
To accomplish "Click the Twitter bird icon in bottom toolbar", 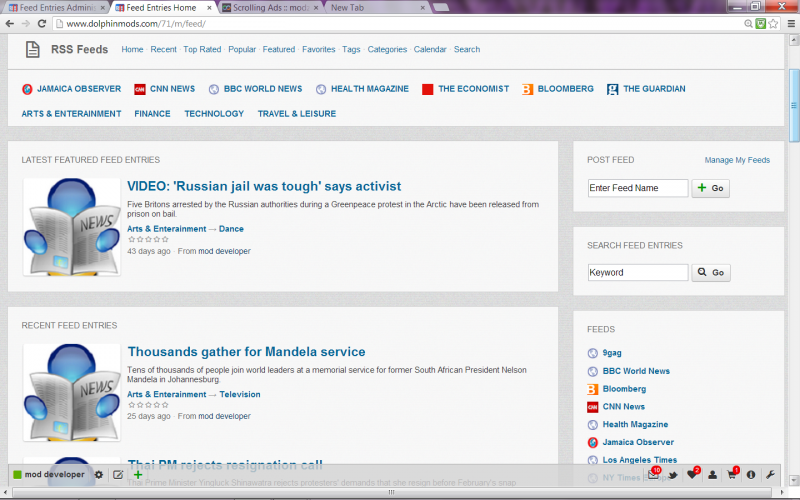I will pos(673,475).
